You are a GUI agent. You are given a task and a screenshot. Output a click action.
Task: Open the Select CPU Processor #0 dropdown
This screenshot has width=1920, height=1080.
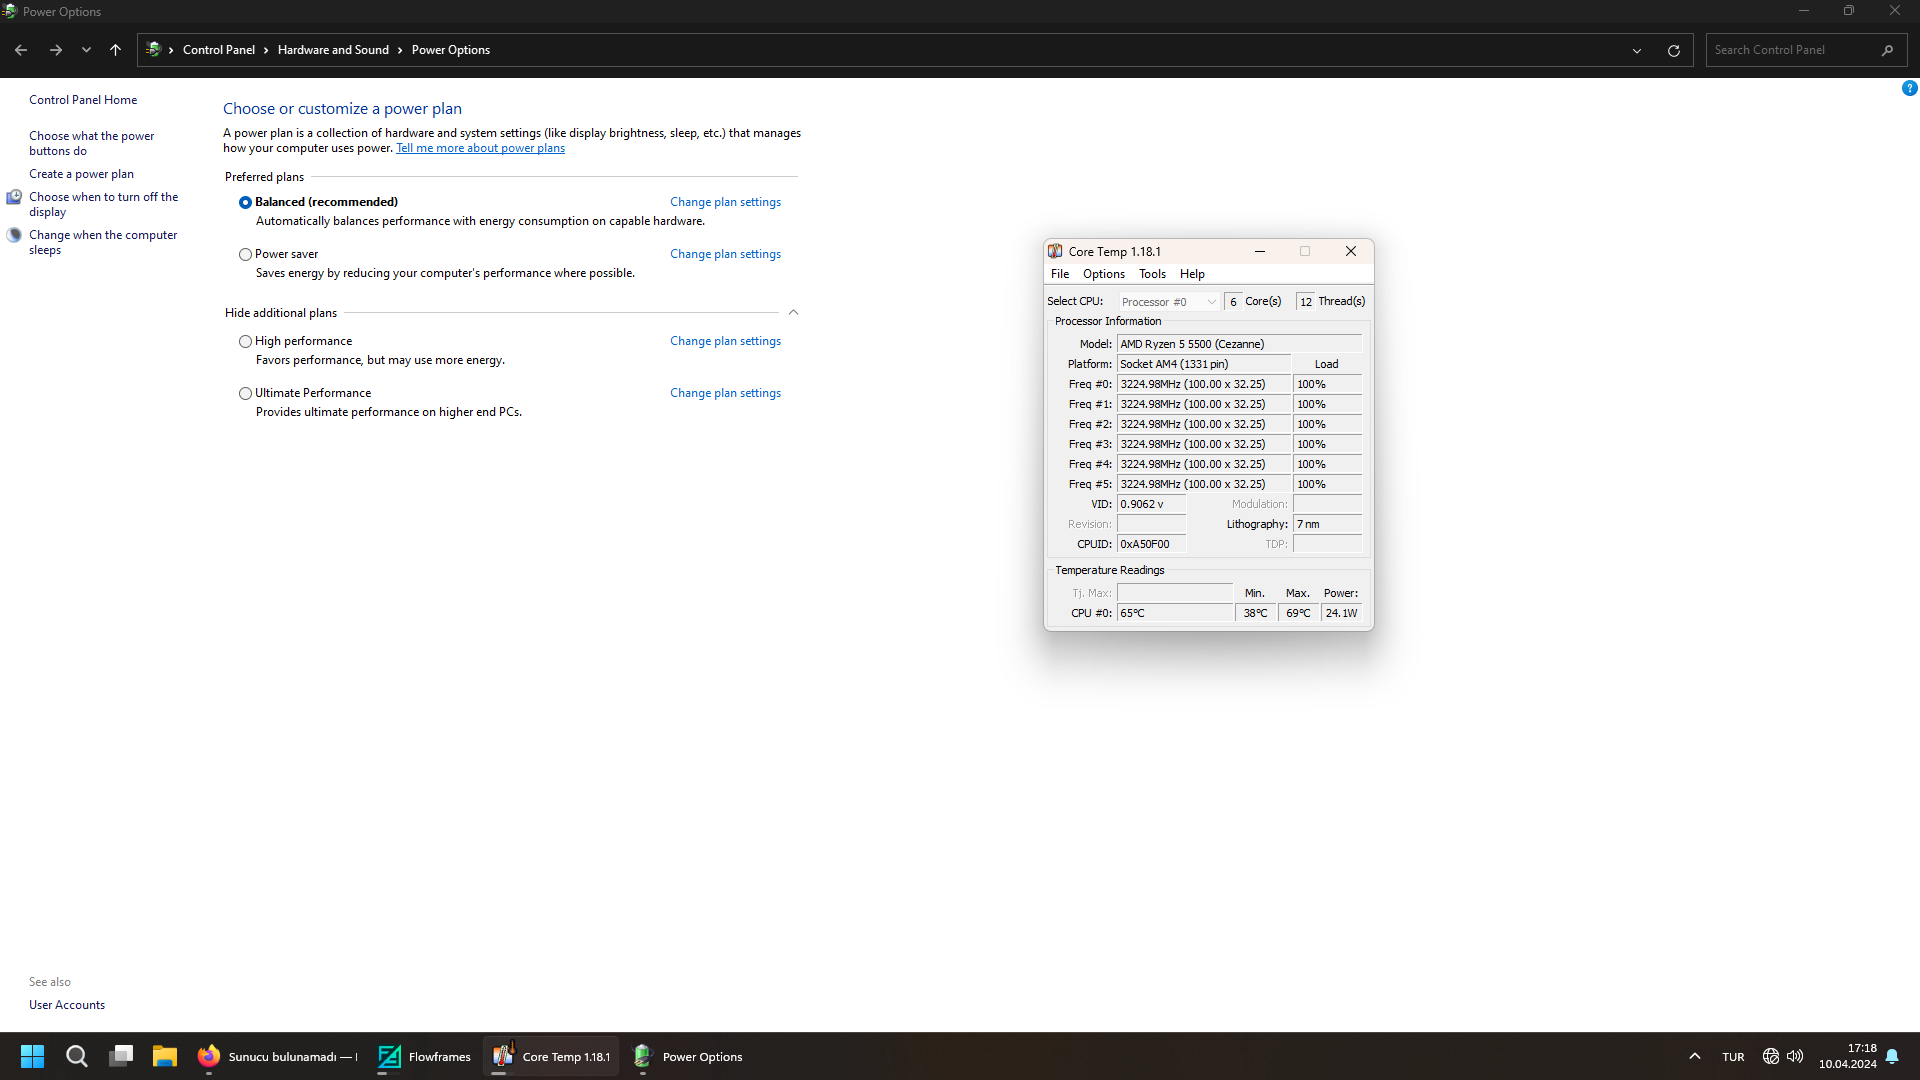pos(1168,301)
